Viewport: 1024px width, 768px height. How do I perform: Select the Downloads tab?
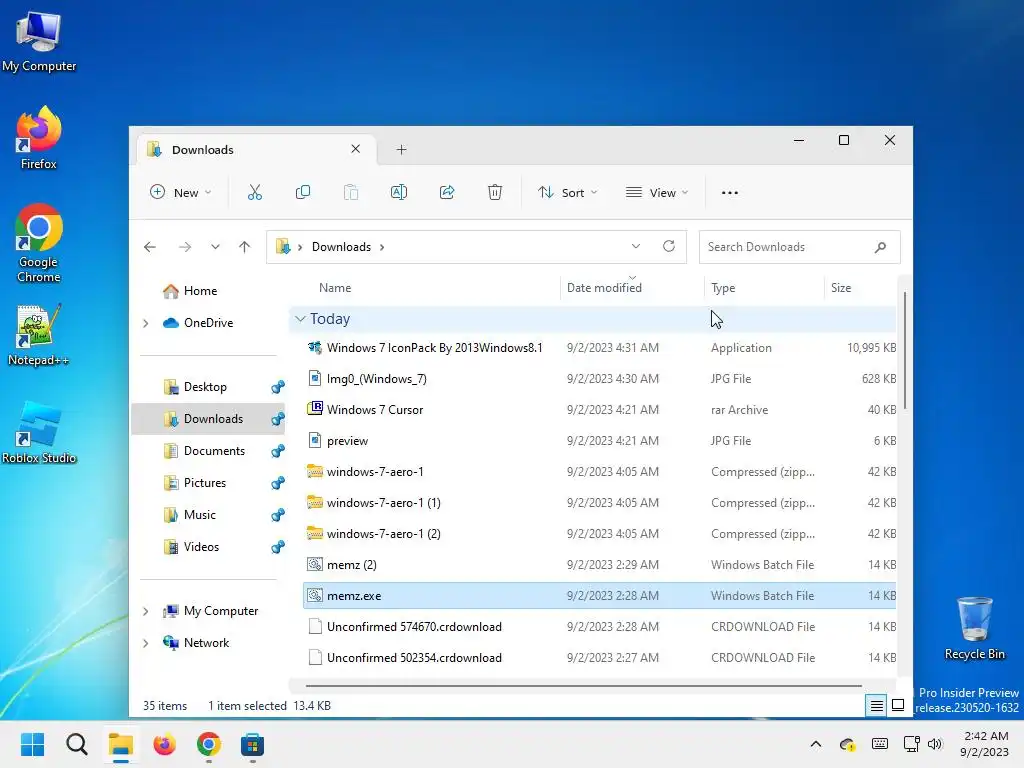coord(257,150)
